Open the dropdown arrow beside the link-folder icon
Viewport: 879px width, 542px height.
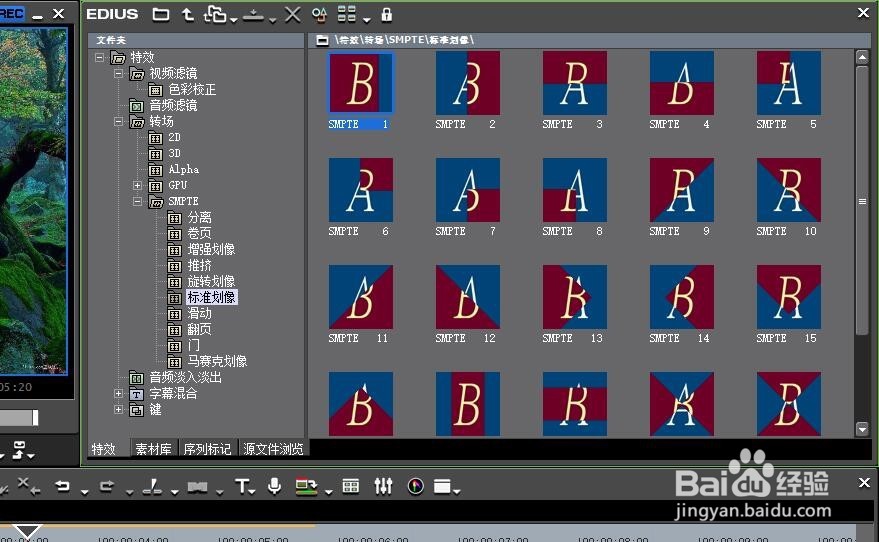[x=234, y=20]
